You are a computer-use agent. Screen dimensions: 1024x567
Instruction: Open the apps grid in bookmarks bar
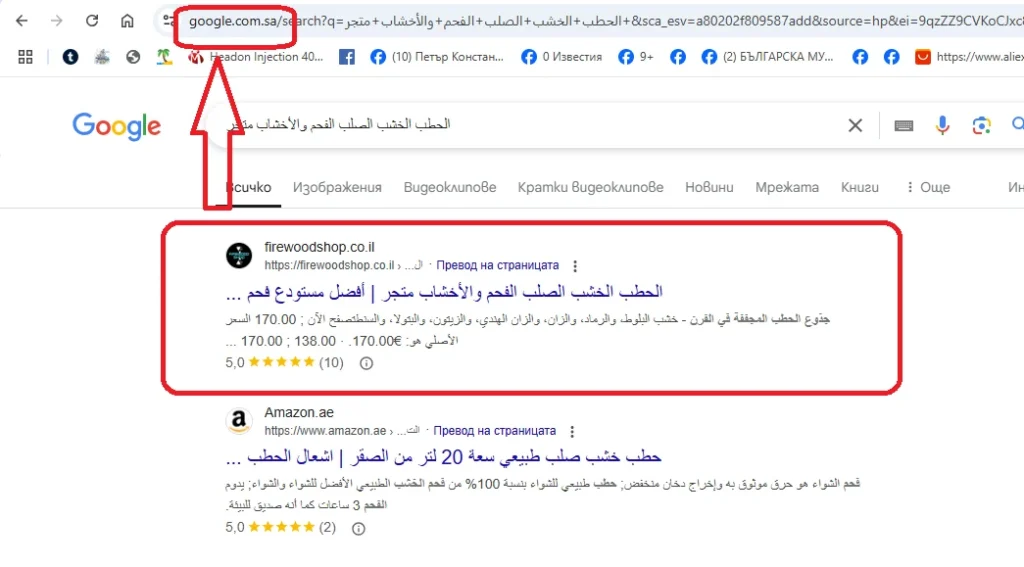pos(25,57)
